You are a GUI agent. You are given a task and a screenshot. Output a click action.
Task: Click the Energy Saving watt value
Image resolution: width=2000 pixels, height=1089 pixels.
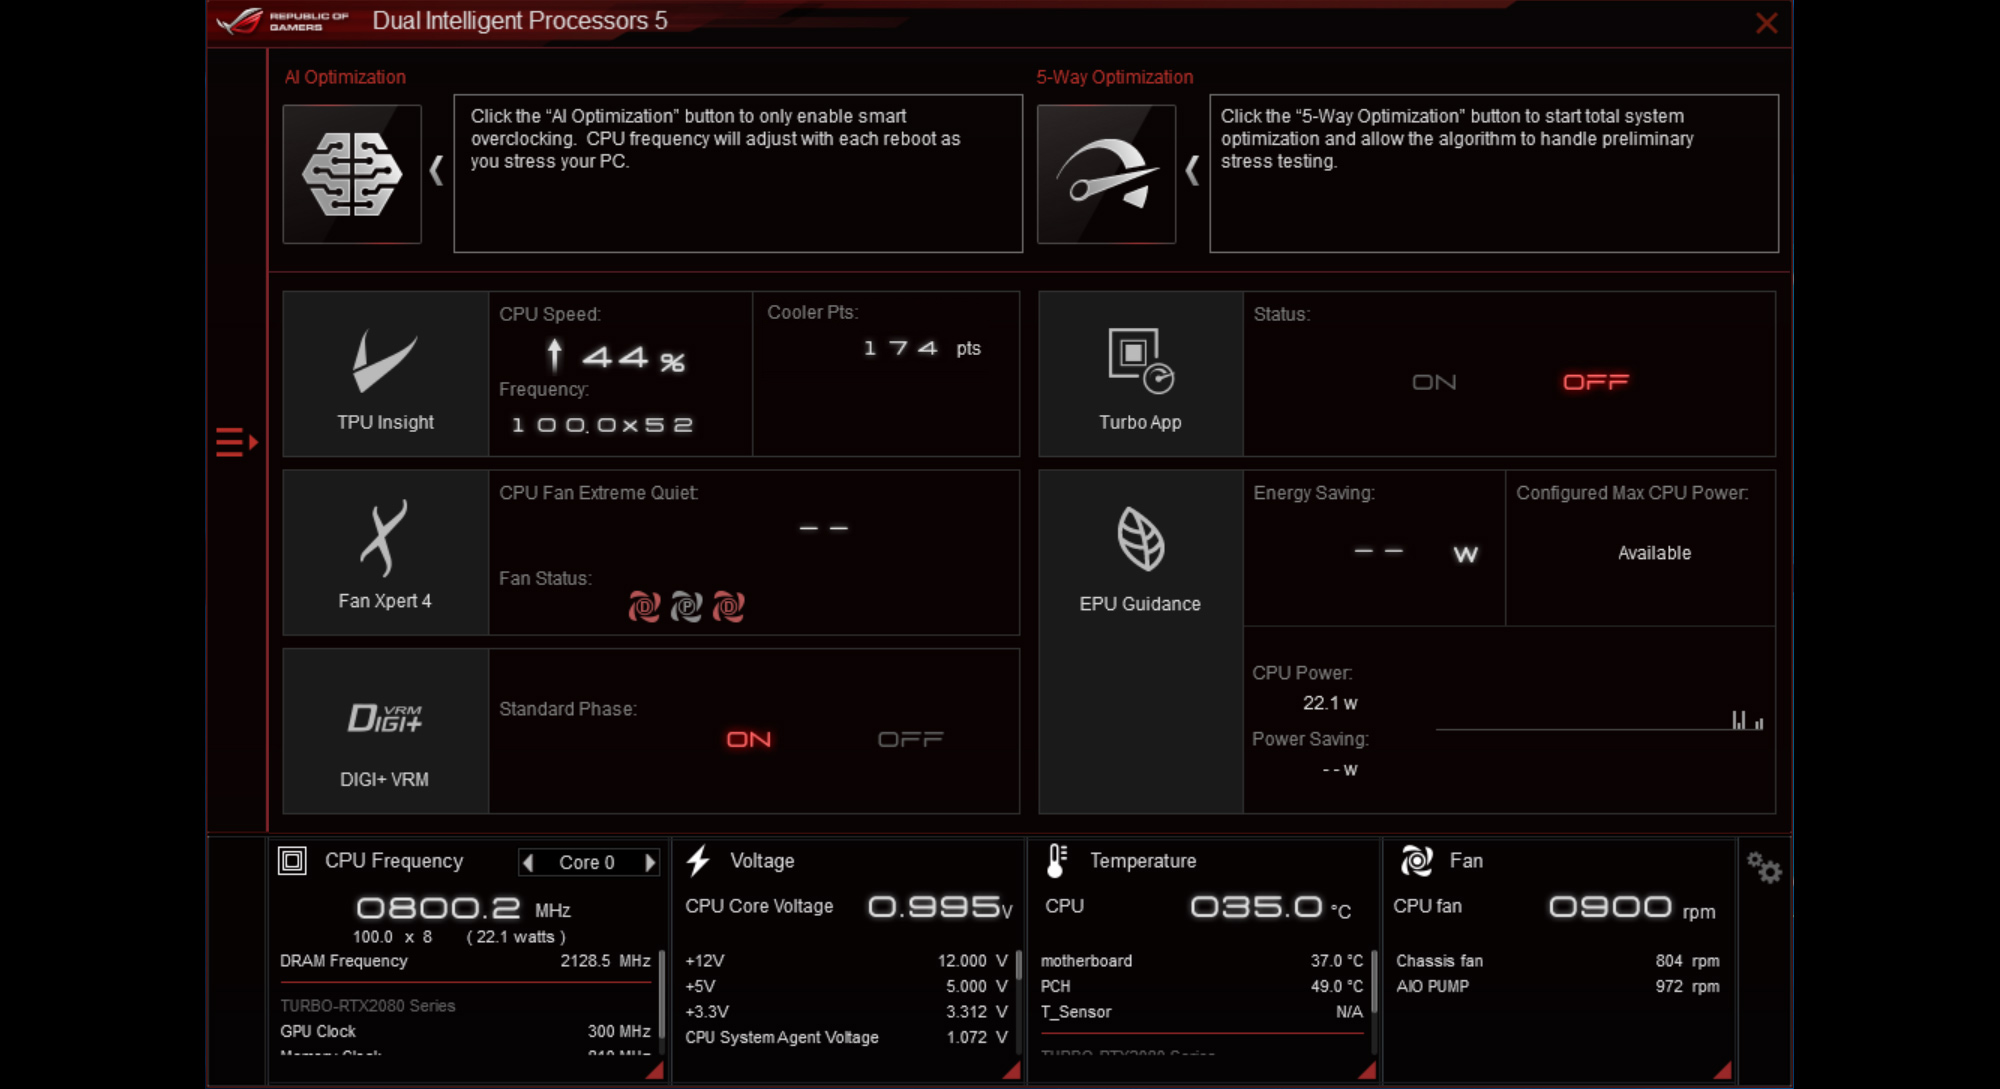coord(1415,553)
